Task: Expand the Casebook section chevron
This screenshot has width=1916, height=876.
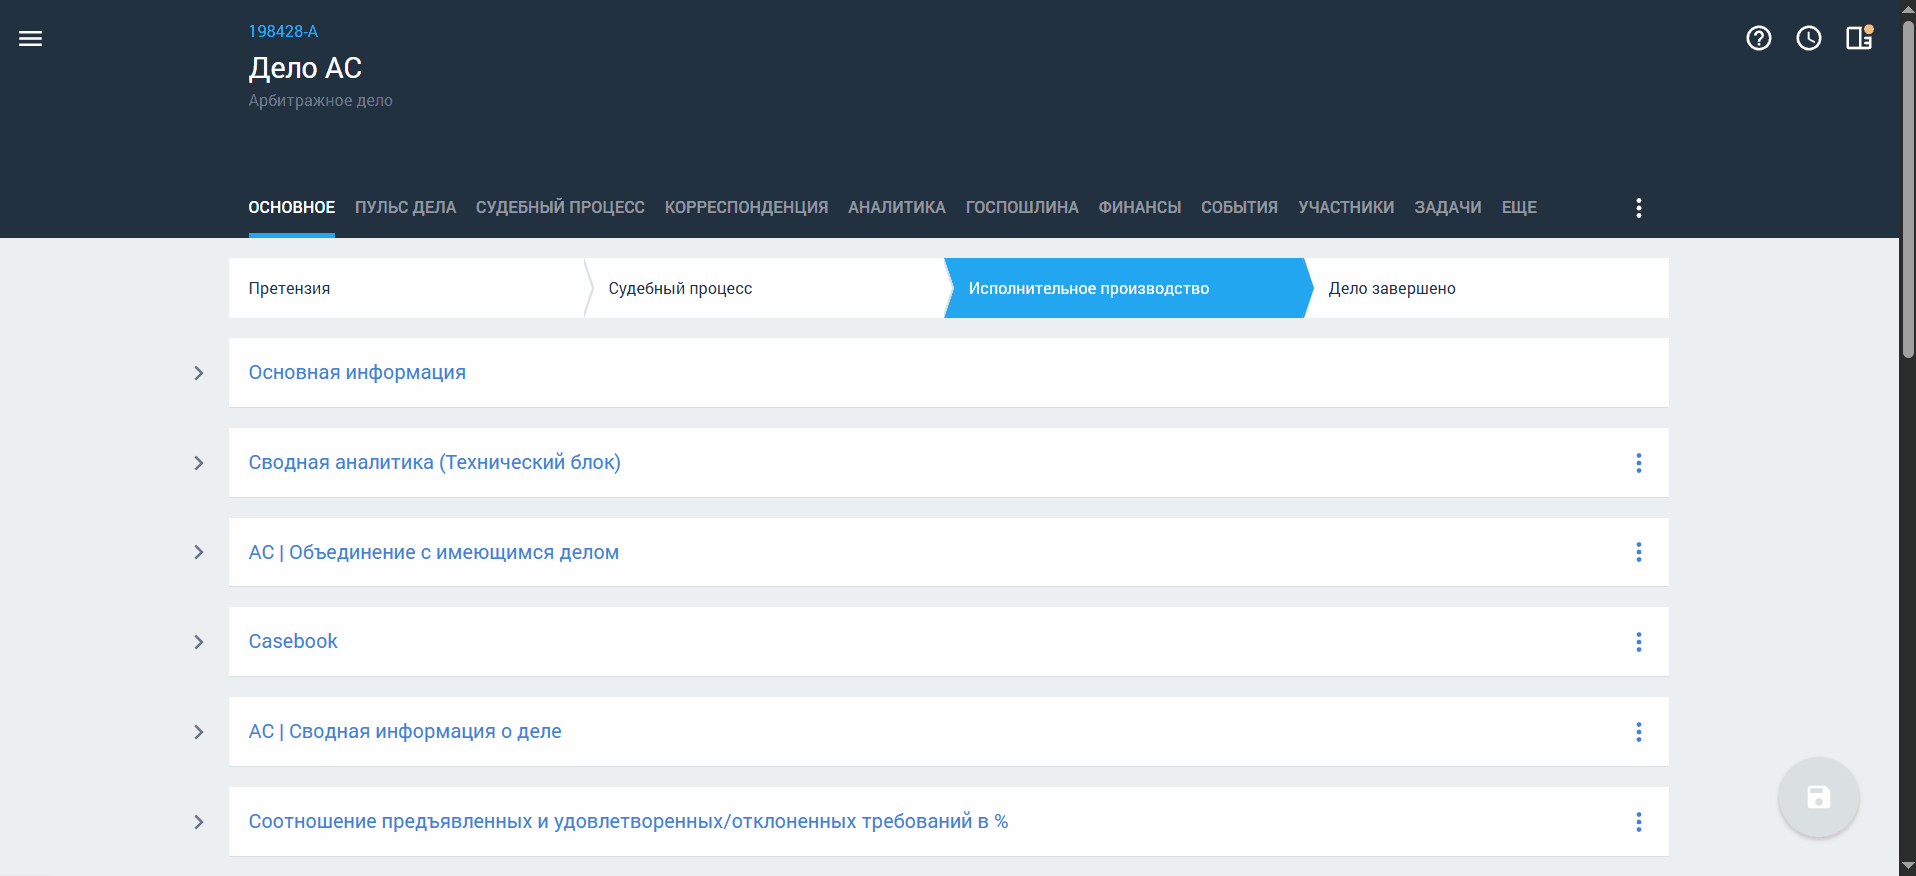Action: click(x=199, y=642)
